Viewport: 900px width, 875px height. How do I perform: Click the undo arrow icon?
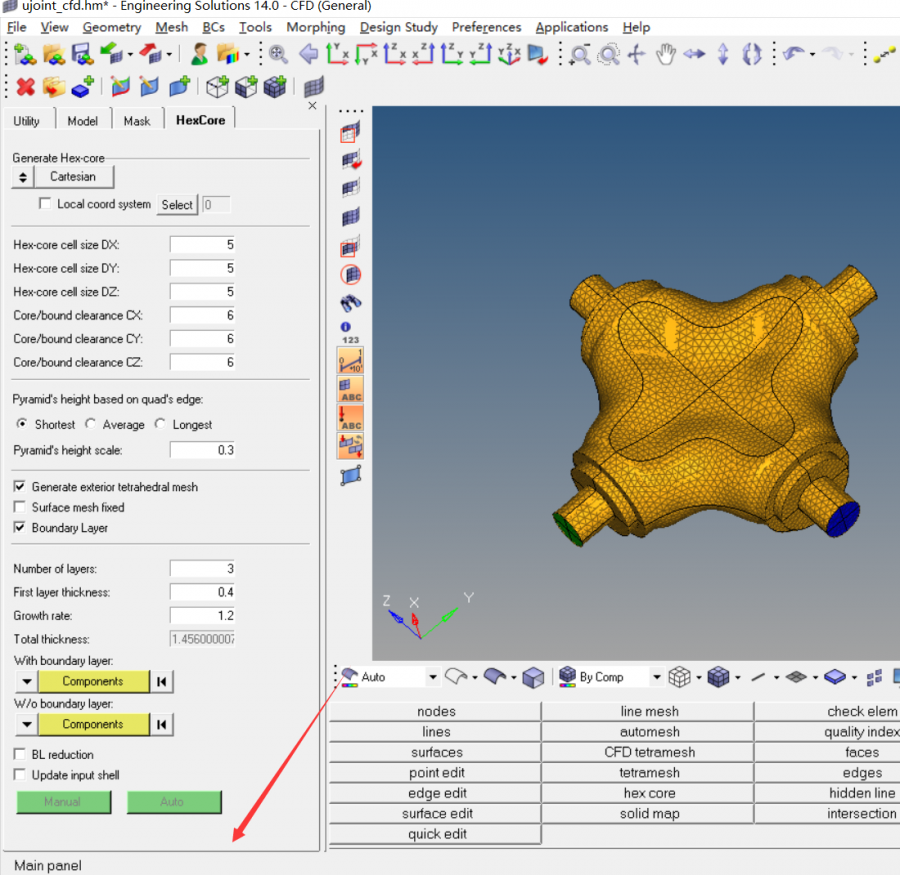794,55
